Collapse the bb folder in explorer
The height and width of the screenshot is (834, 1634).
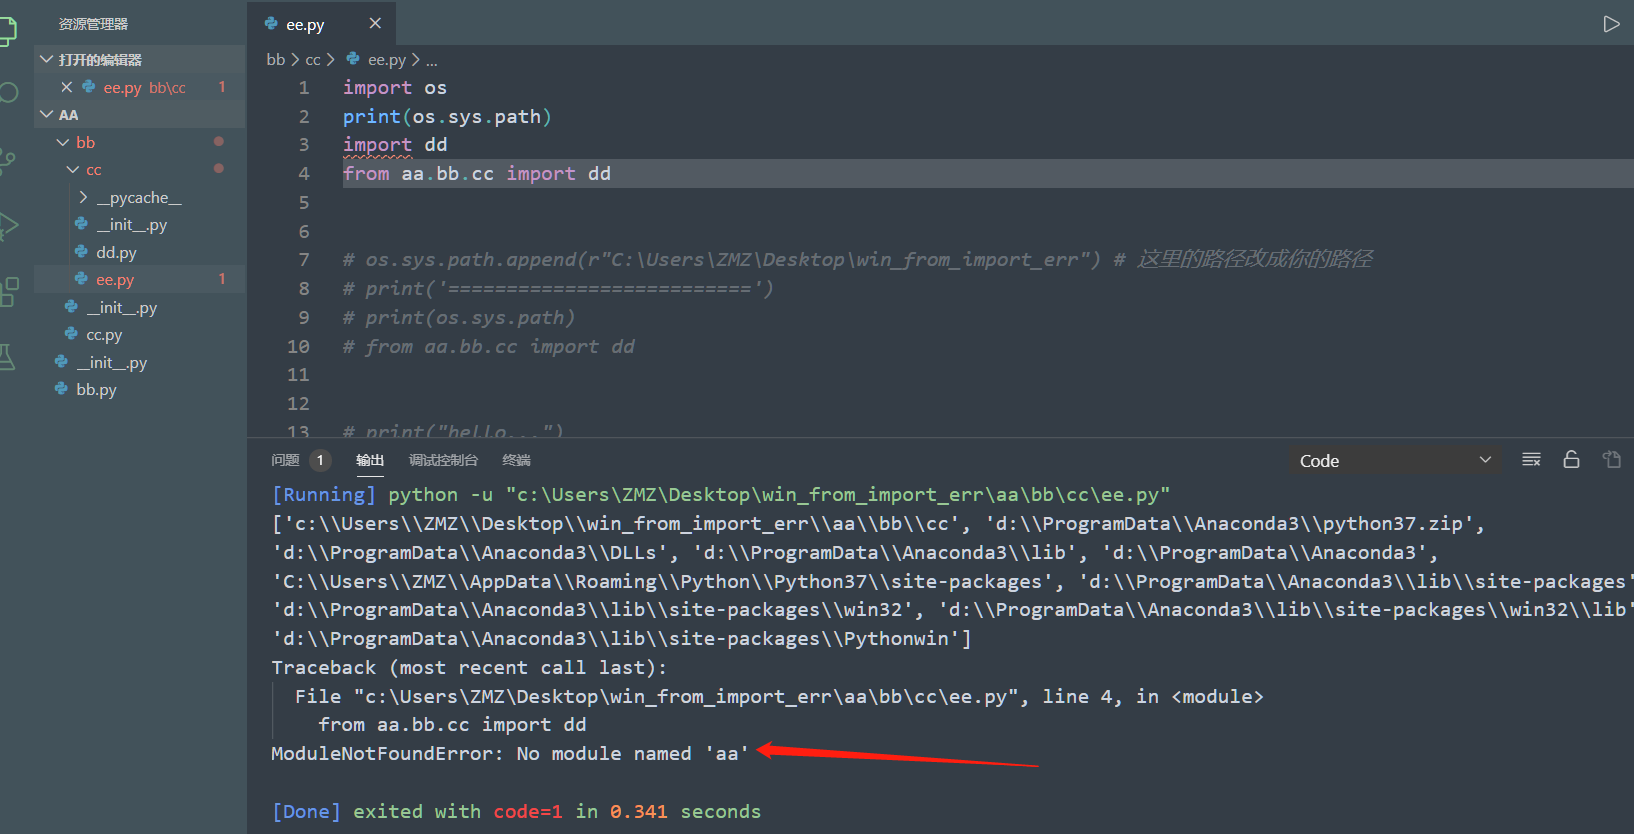(x=139, y=143)
